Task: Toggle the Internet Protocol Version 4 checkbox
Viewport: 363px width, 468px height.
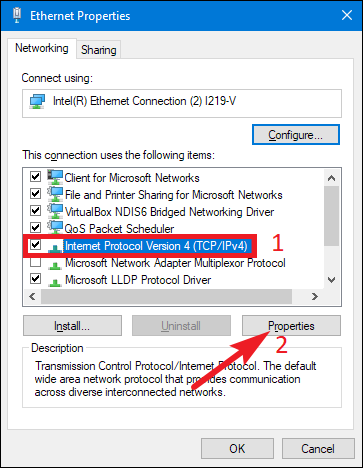Action: (x=35, y=245)
